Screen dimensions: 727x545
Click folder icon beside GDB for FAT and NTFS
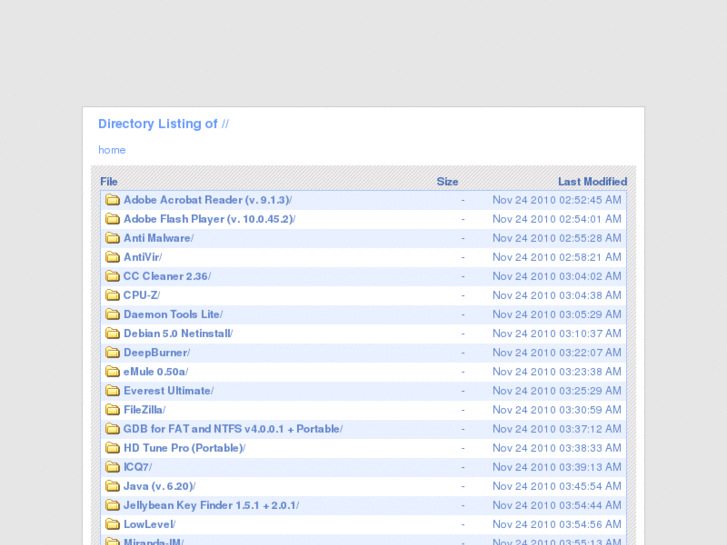(112, 429)
